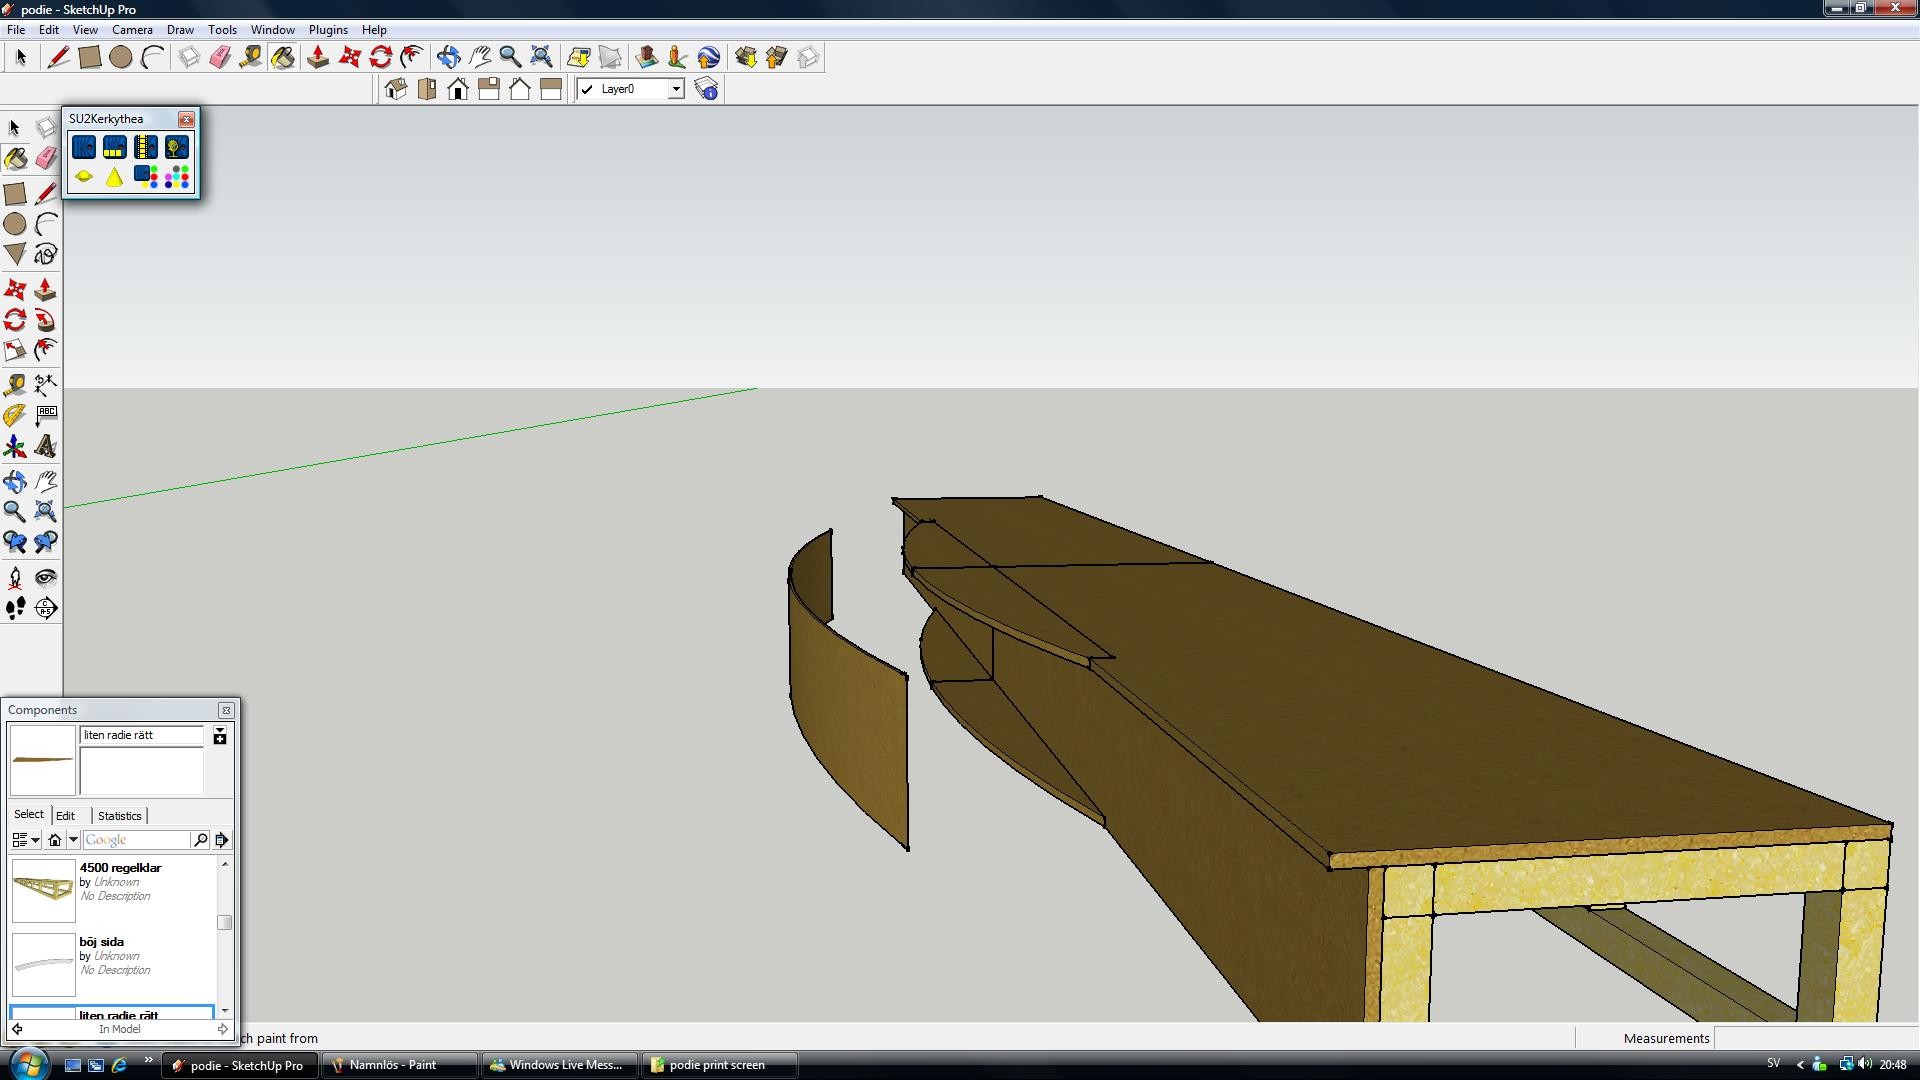This screenshot has height=1080, width=1920.
Task: Select the Offset tool in top toolbar
Action: (411, 57)
